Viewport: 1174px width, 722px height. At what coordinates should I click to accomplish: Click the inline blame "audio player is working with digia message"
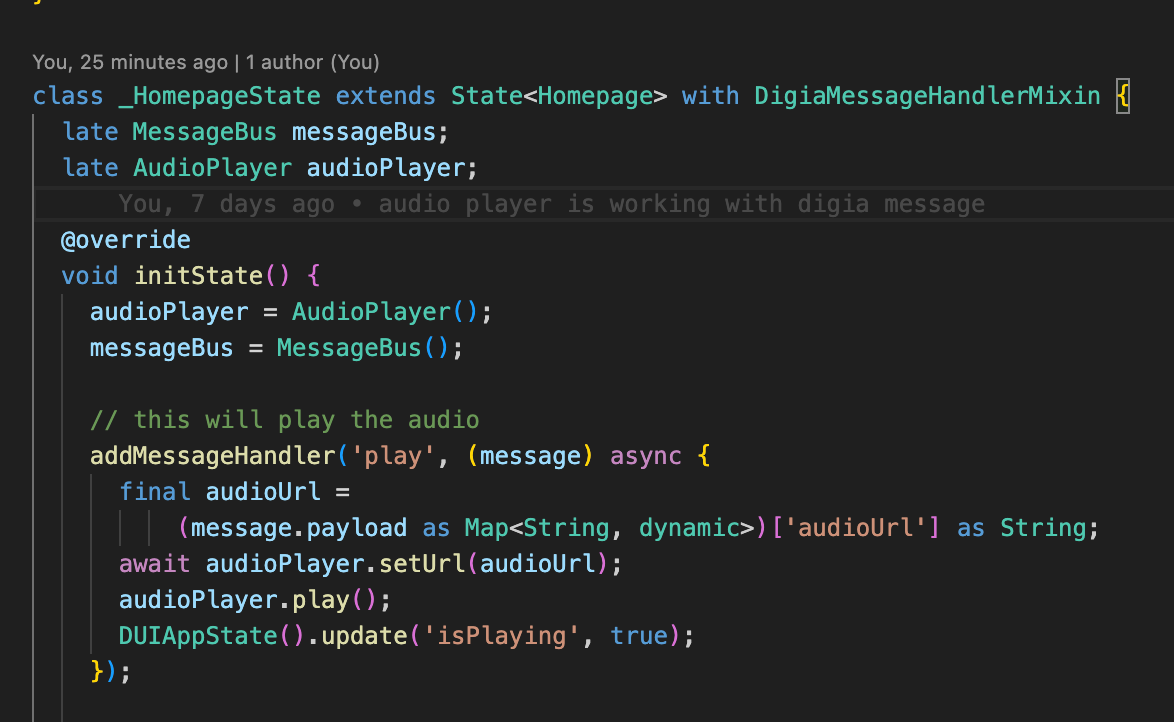tap(681, 204)
